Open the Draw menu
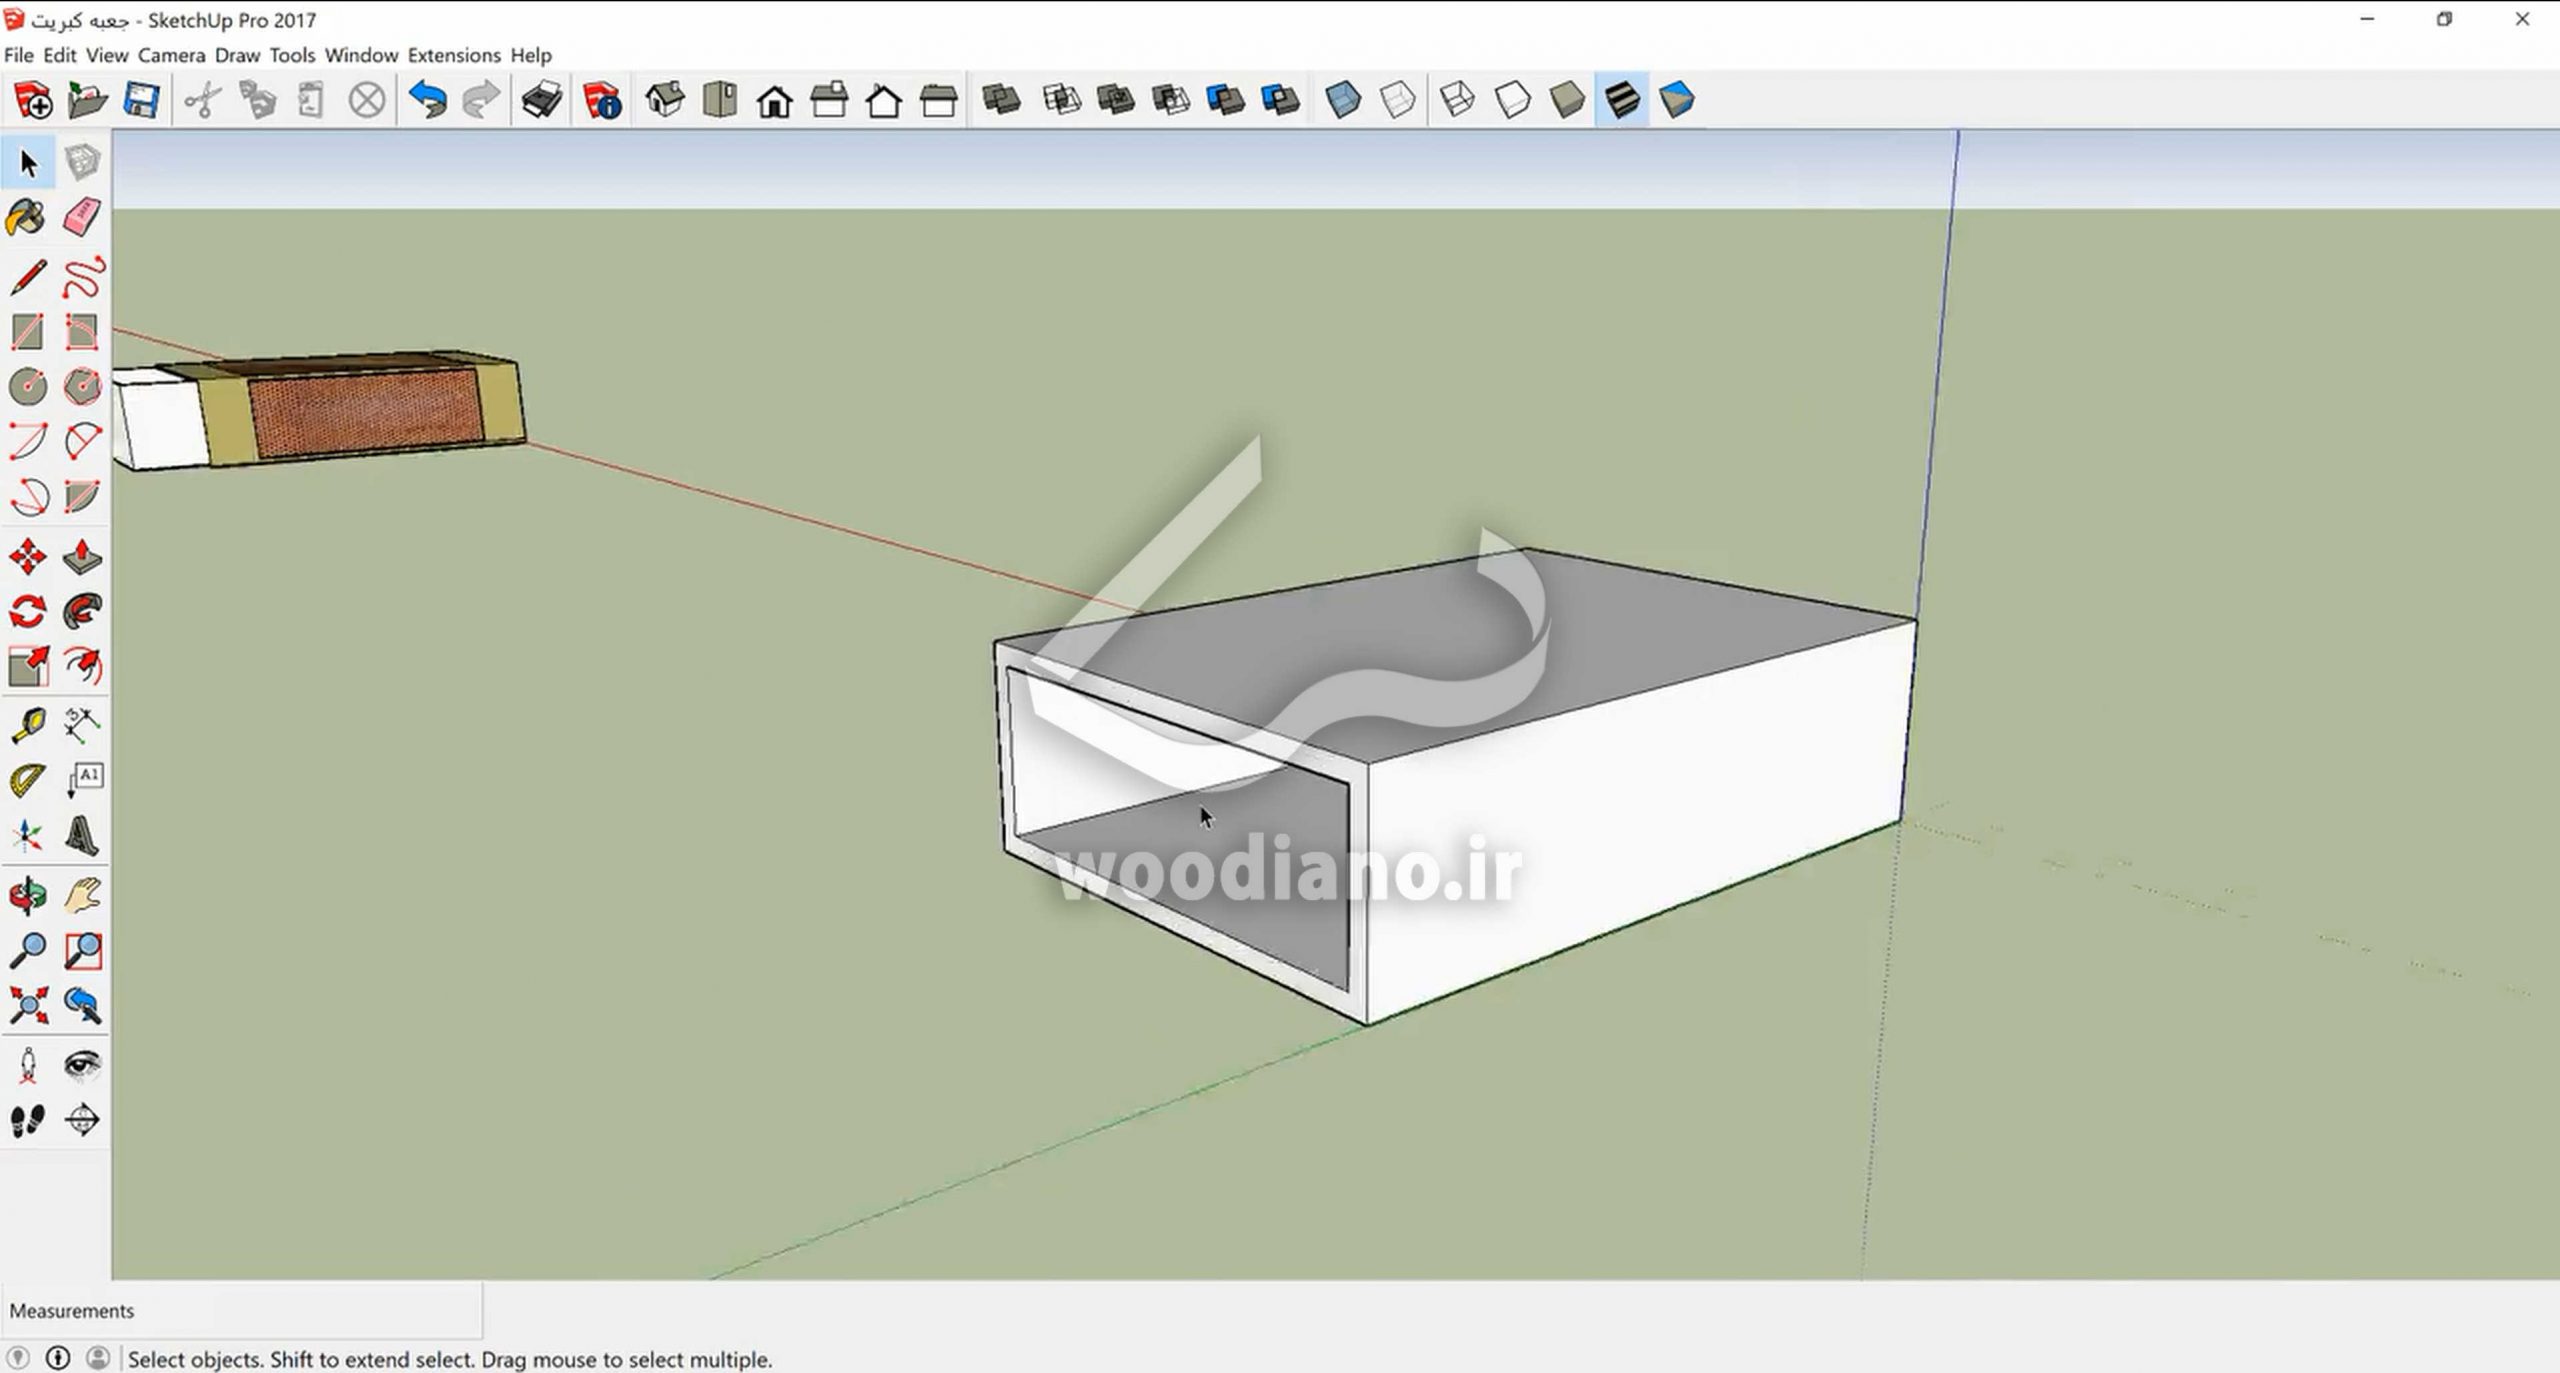 [x=237, y=55]
